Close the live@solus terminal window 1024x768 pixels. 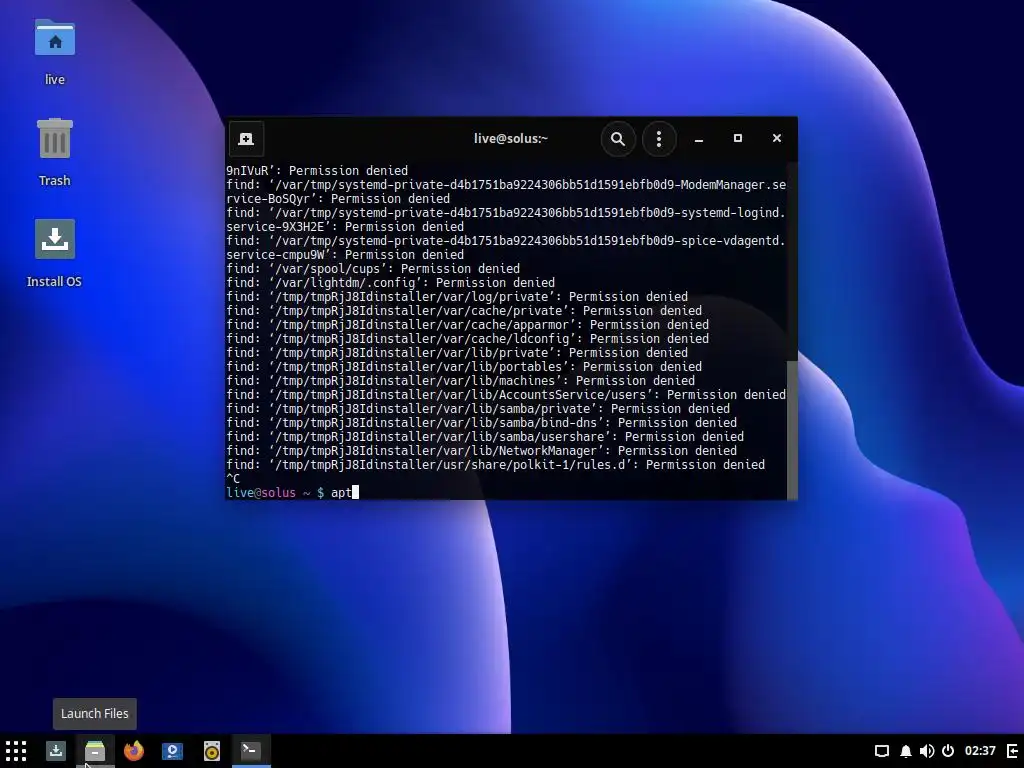click(776, 138)
